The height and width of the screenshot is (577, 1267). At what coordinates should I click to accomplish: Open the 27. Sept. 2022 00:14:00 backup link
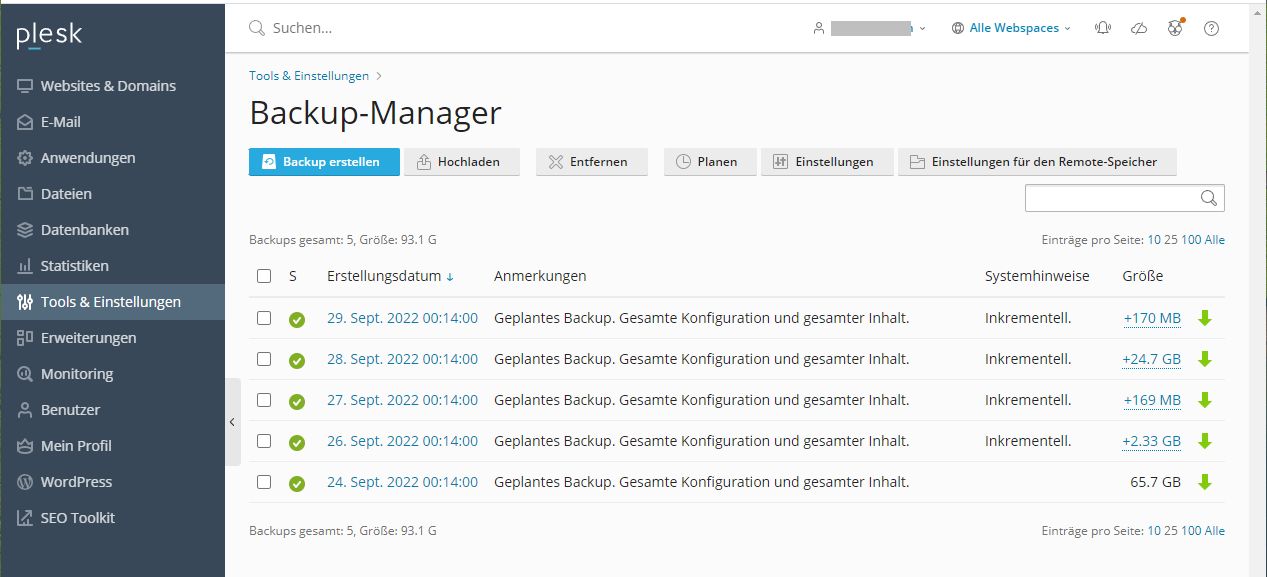coord(402,400)
